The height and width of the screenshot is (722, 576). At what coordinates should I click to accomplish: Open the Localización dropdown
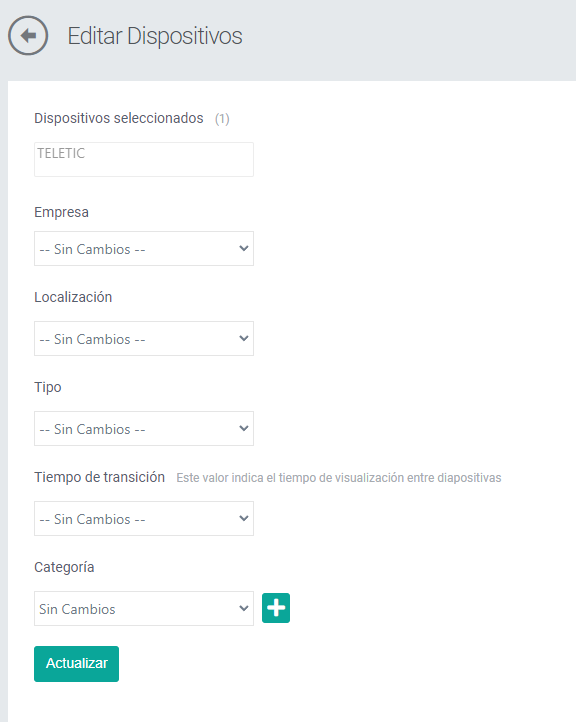click(144, 338)
